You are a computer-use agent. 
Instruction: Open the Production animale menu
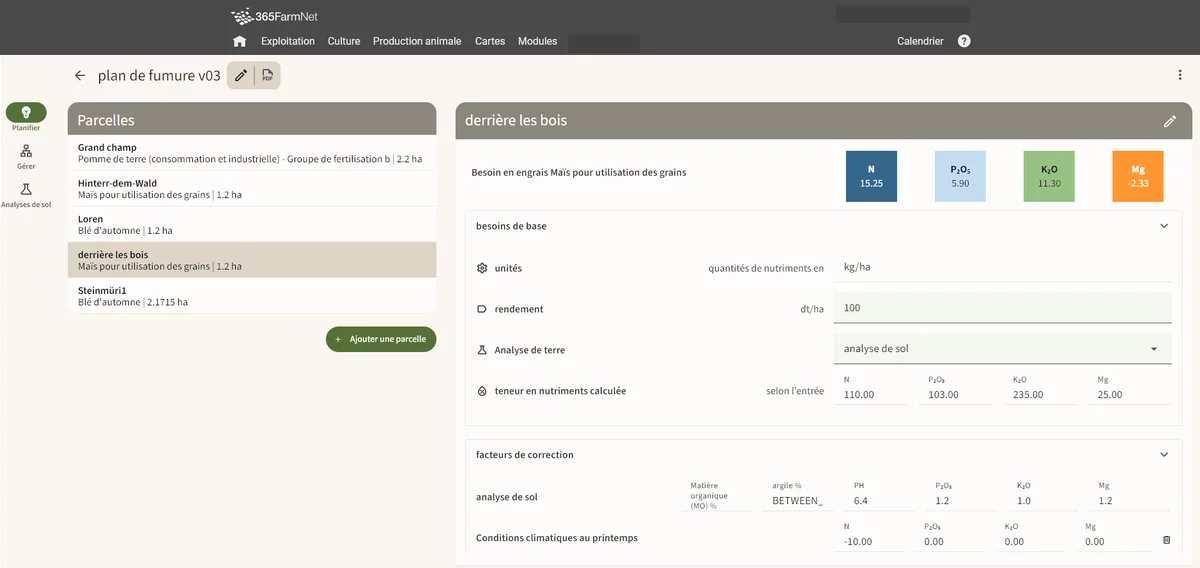click(417, 42)
